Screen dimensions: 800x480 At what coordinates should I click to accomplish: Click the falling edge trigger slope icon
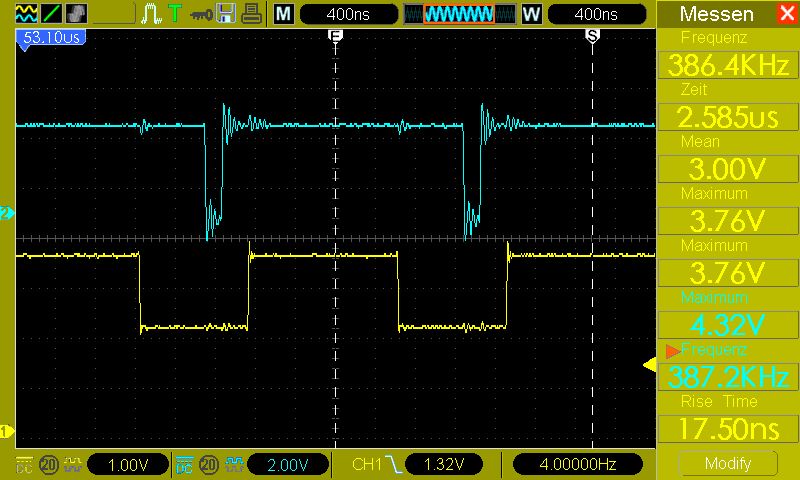tap(393, 464)
